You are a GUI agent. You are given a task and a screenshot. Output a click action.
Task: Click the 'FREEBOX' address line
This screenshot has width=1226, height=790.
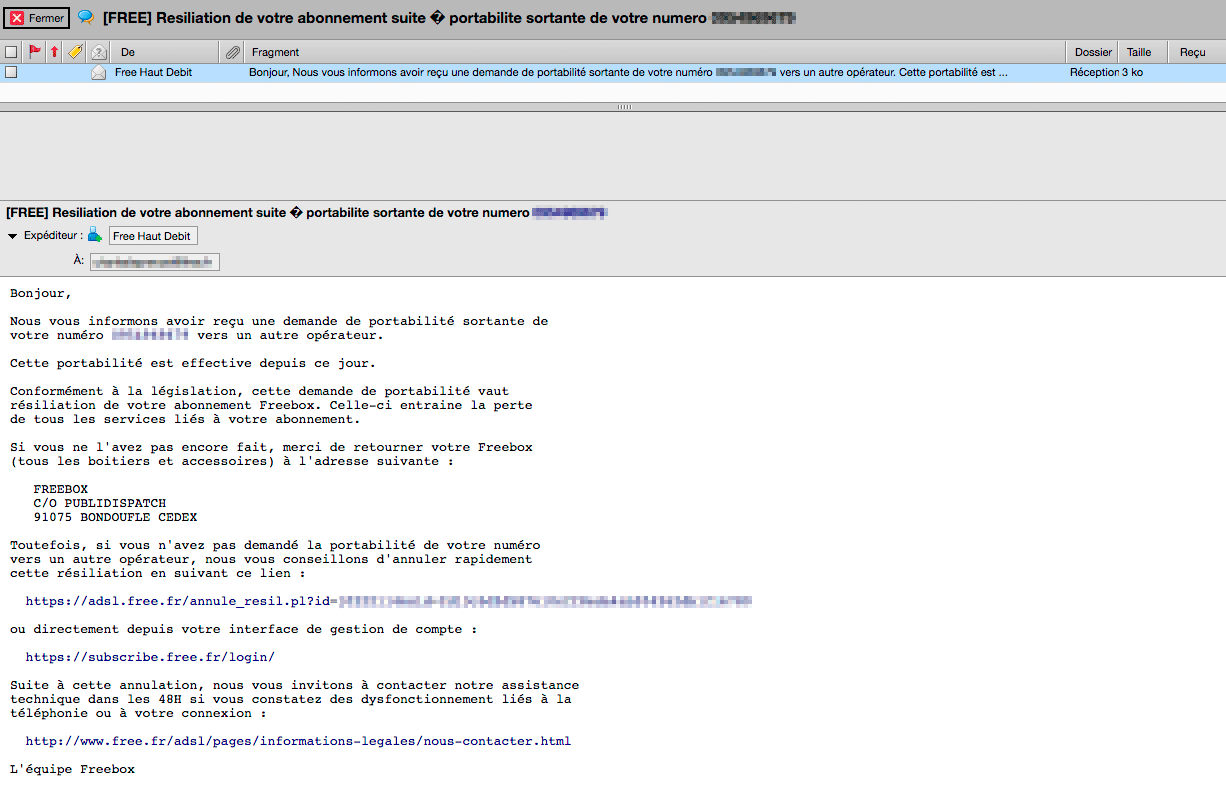tap(61, 489)
